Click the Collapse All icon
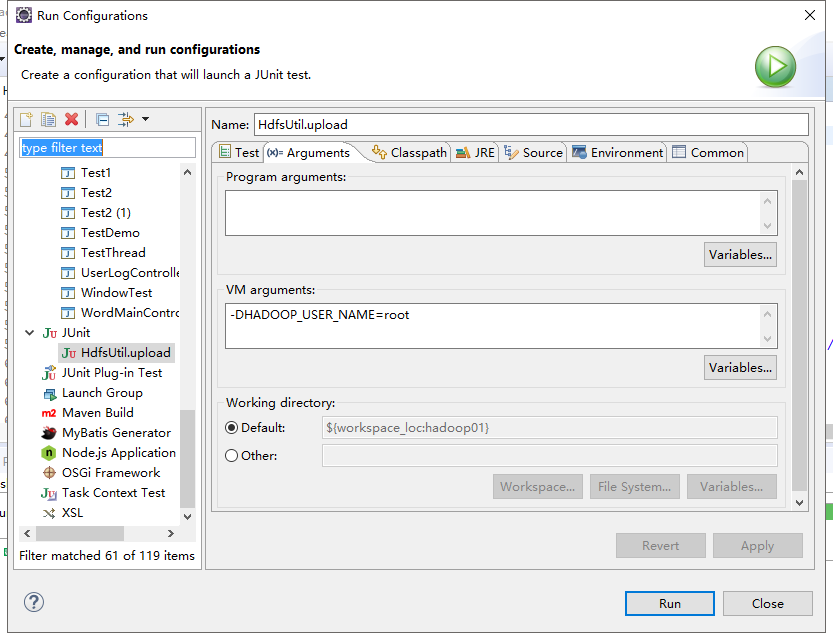Viewport: 833px width, 640px height. pos(102,120)
